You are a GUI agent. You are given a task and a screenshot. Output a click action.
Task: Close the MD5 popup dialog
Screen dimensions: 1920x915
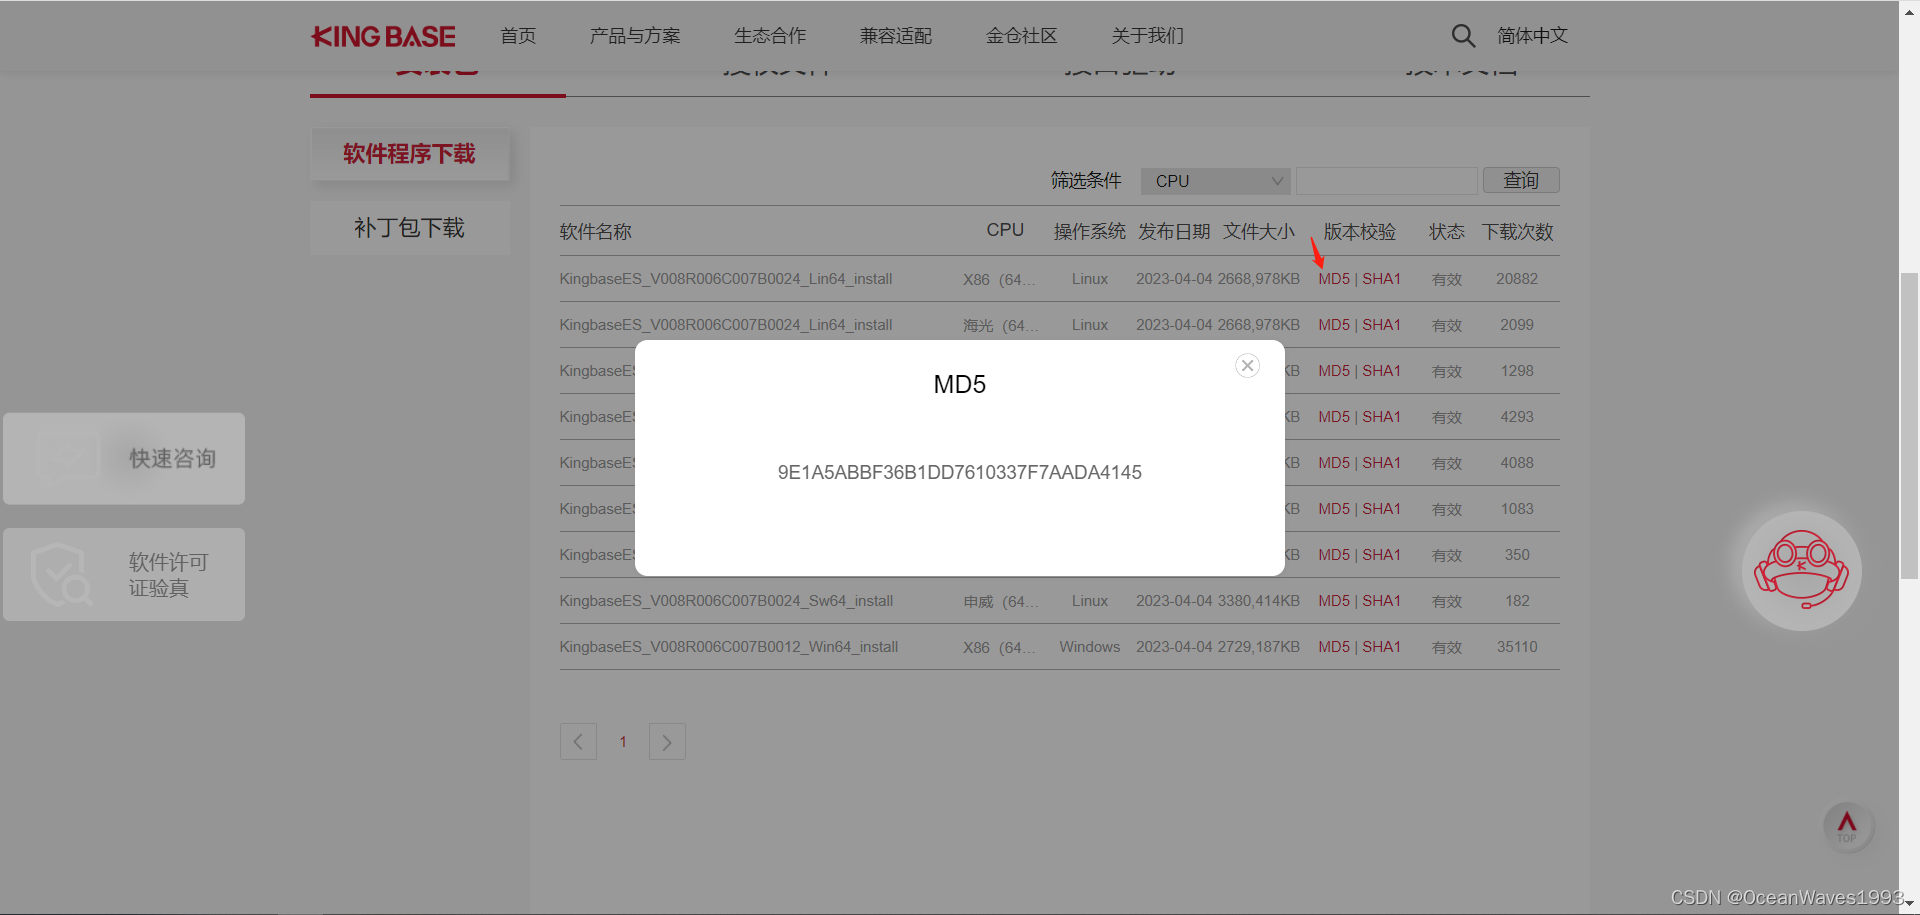[x=1247, y=366]
